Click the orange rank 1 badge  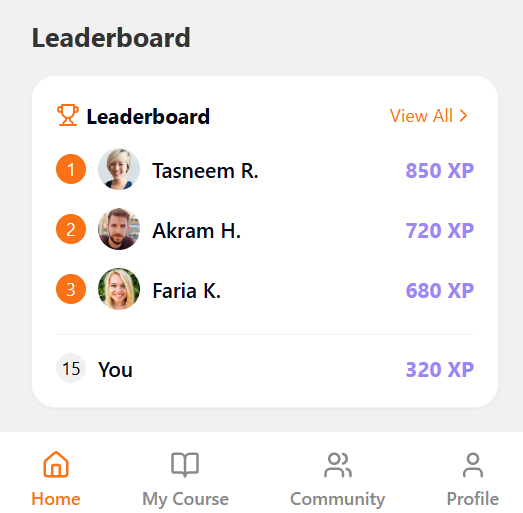[x=71, y=169]
